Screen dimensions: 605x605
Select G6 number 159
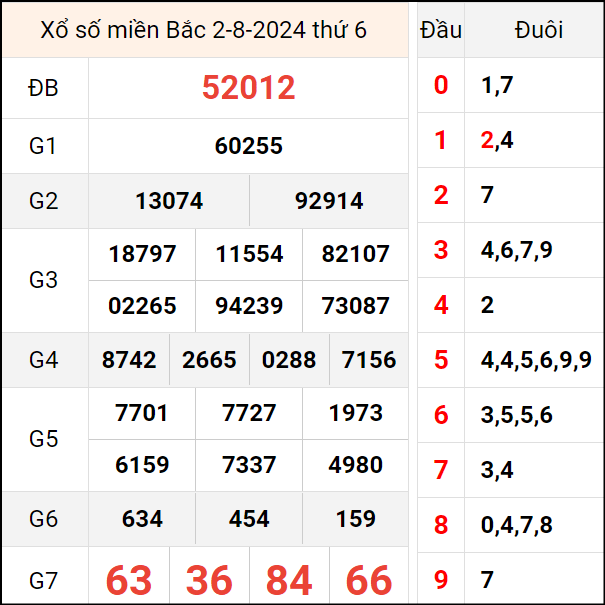356,519
